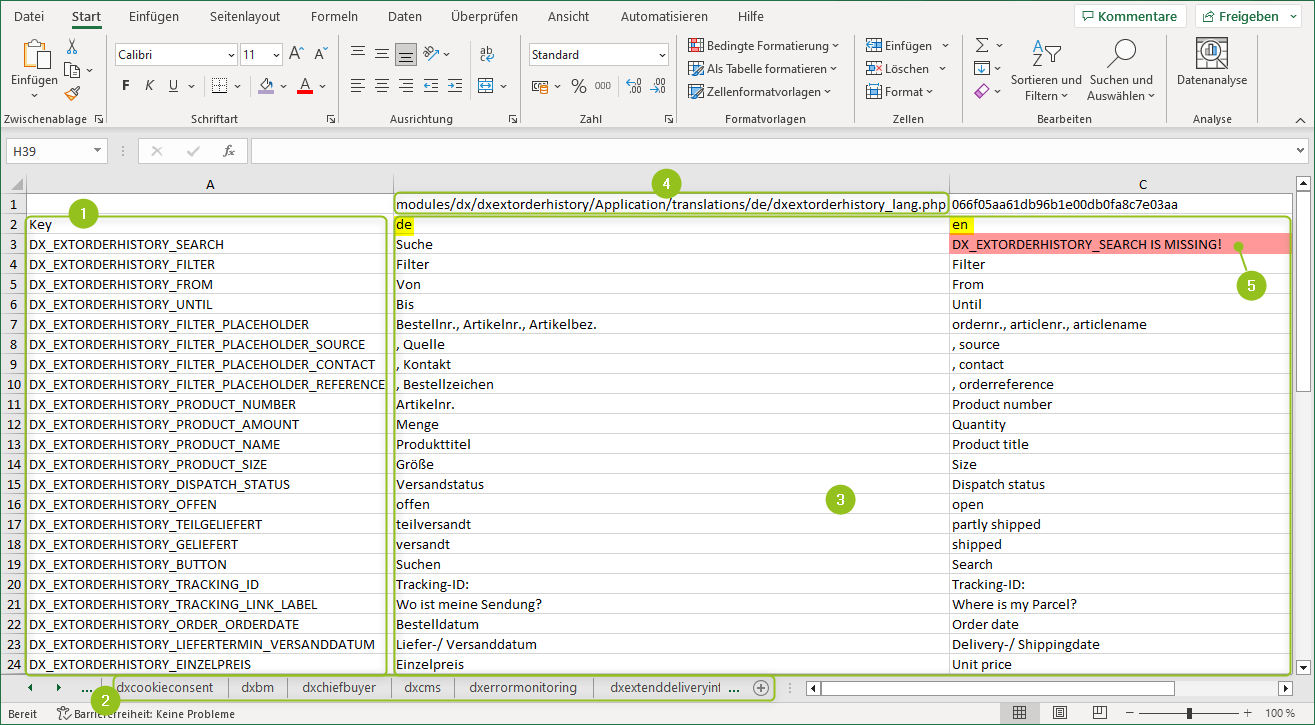Click the insert function fx icon

coord(228,151)
